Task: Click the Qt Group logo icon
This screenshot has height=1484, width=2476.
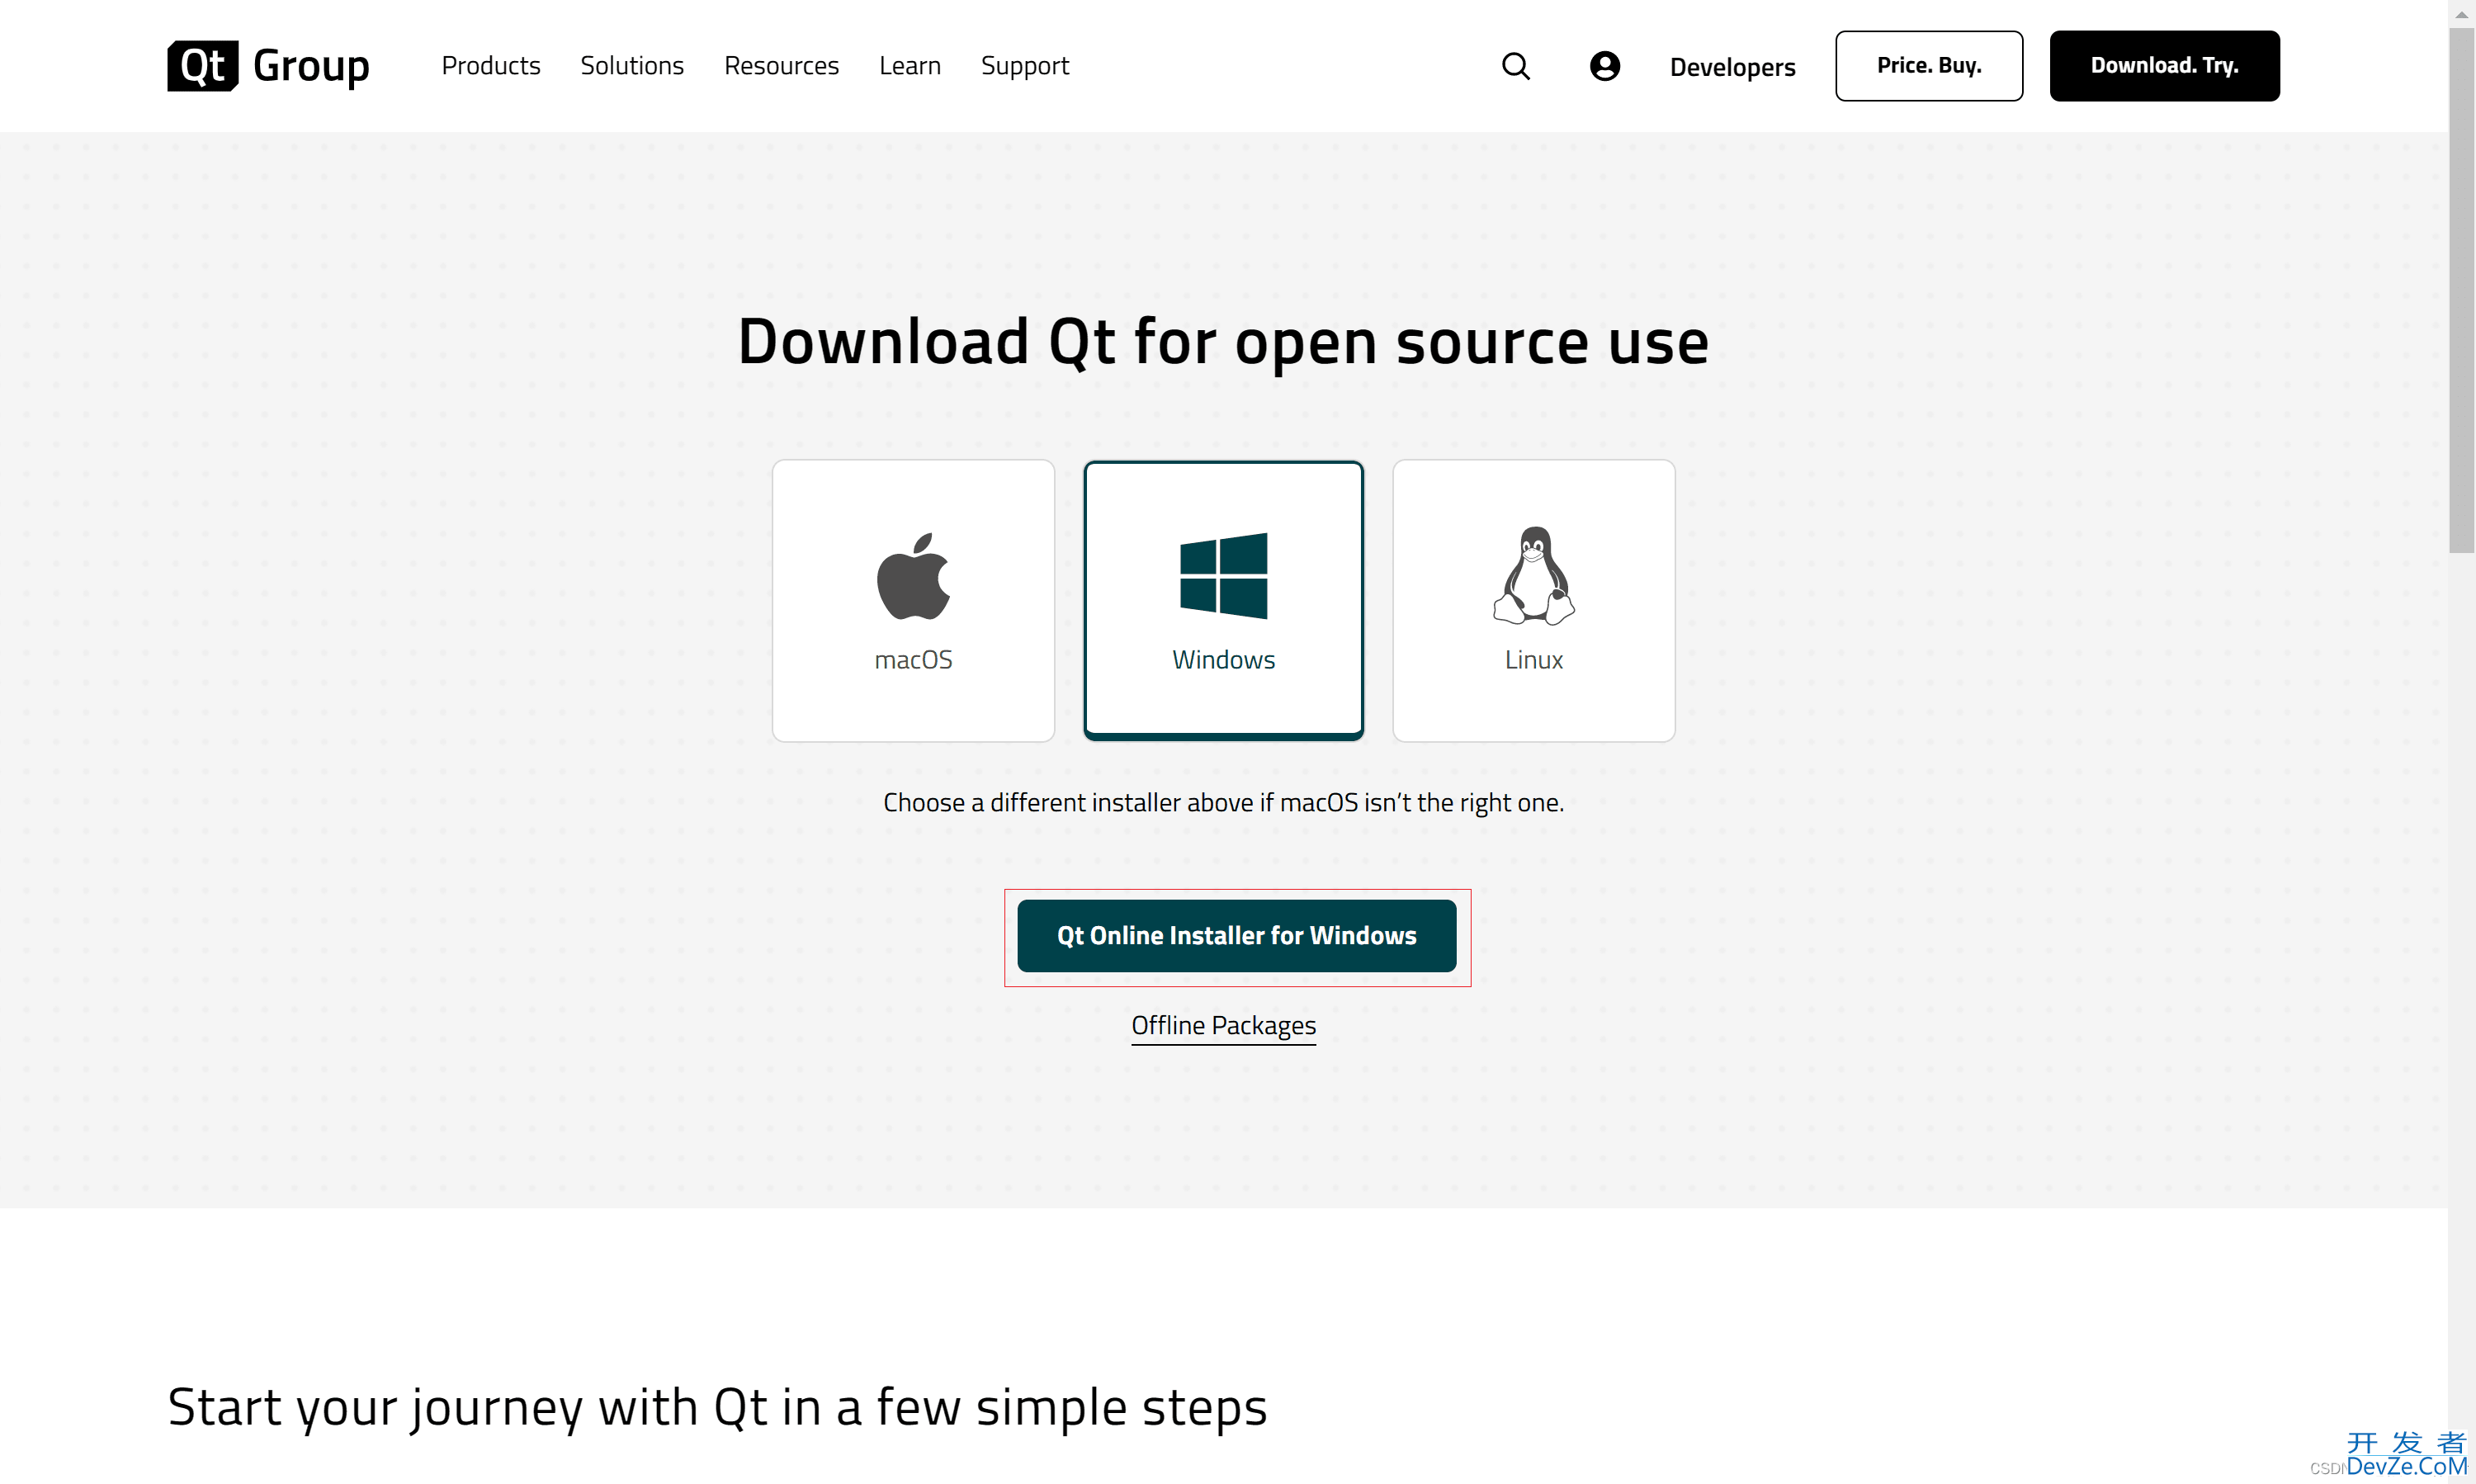Action: (201, 65)
